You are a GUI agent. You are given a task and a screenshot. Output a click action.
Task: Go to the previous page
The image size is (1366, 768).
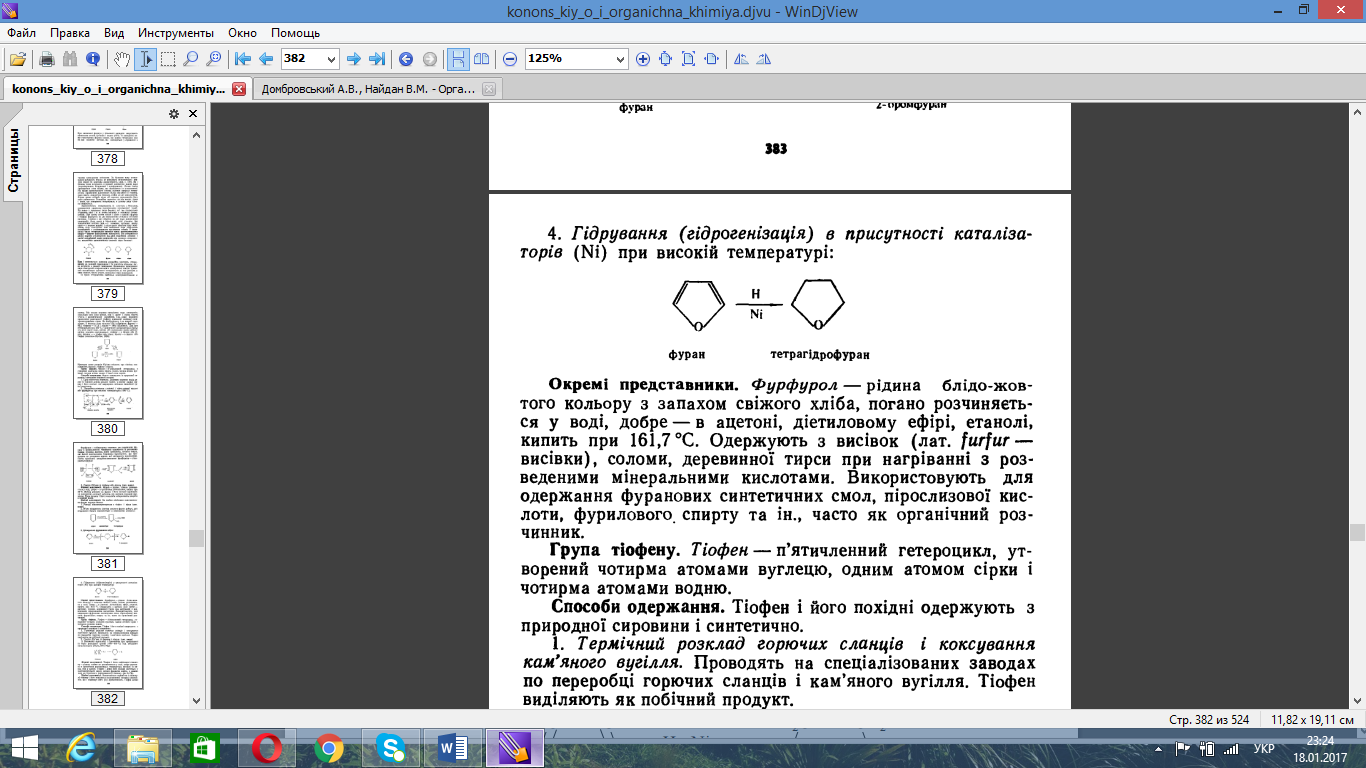coord(266,59)
